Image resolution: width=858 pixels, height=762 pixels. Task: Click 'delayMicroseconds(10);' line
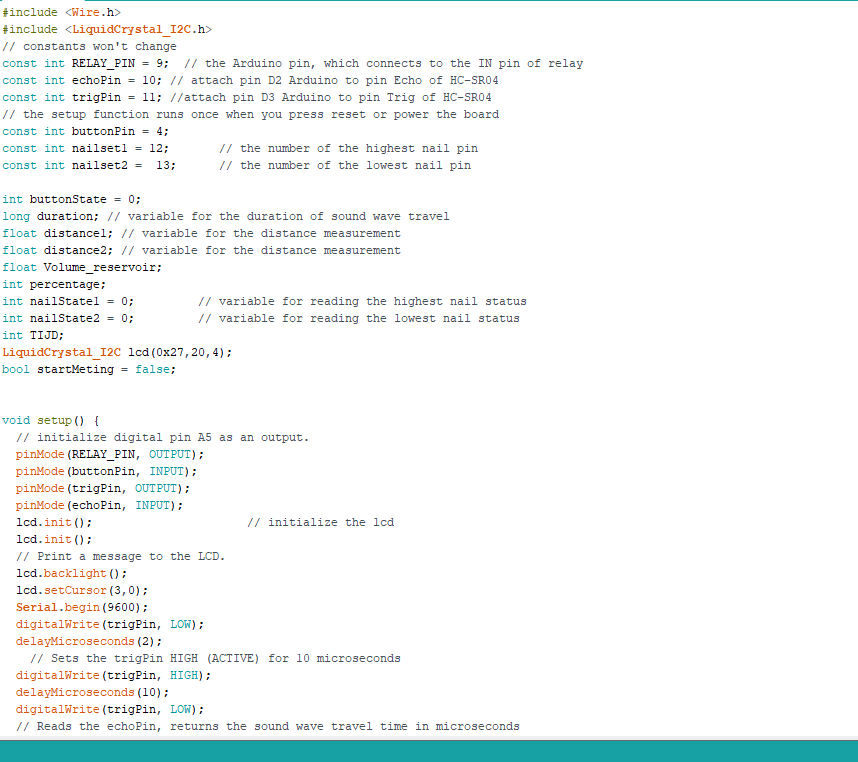(92, 692)
